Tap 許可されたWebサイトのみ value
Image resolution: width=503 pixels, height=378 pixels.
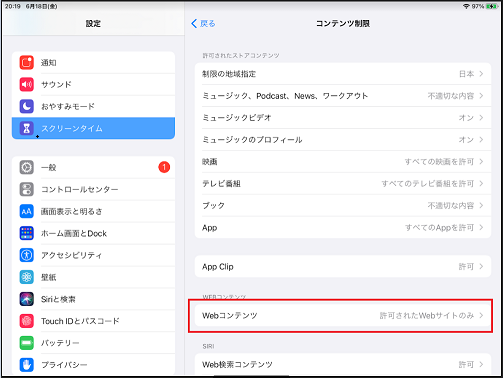pos(427,316)
